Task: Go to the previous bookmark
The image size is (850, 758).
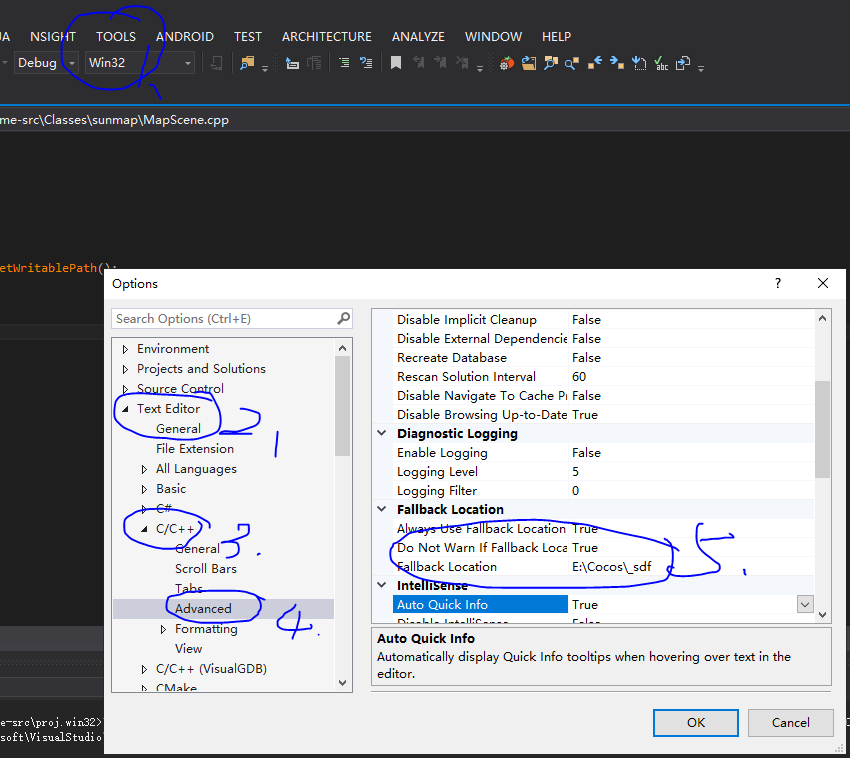Action: click(418, 63)
